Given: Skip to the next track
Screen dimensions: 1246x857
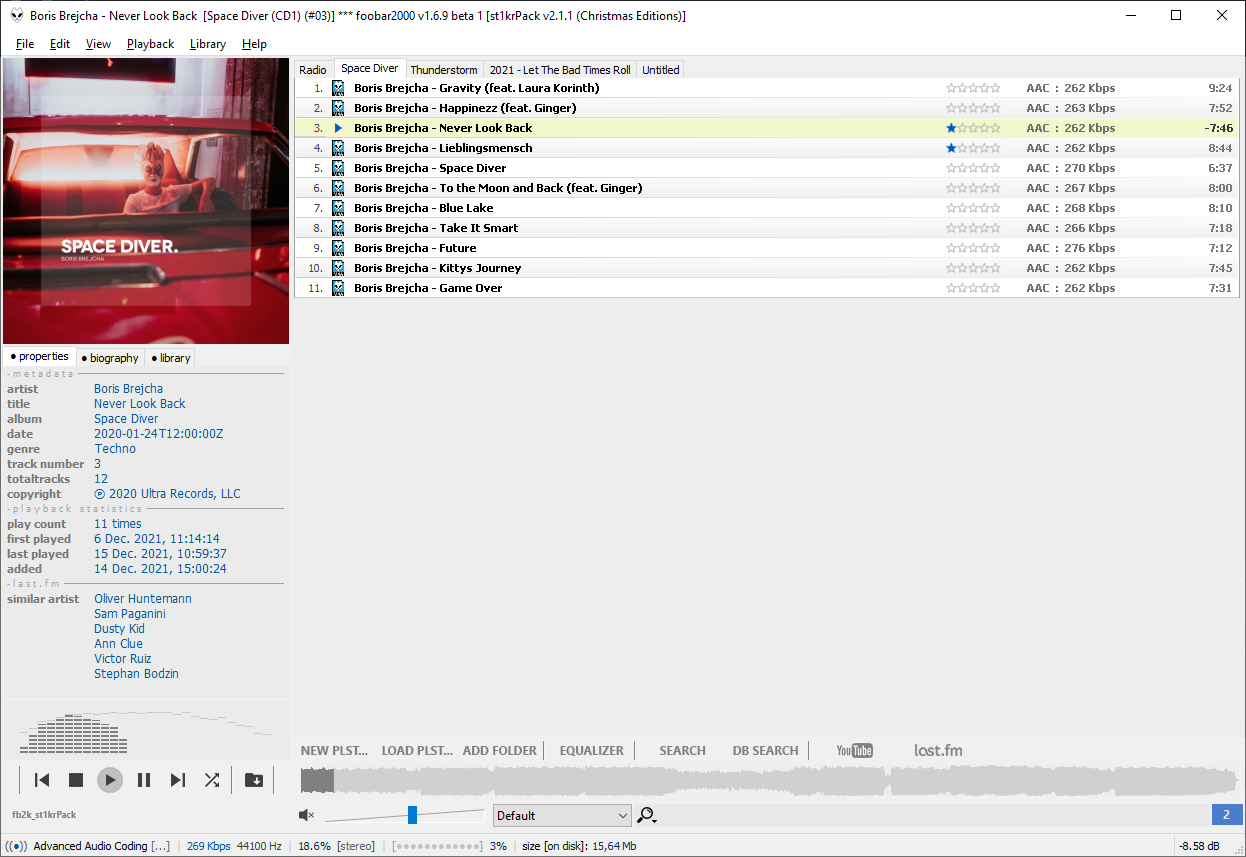Looking at the screenshot, I should 178,780.
